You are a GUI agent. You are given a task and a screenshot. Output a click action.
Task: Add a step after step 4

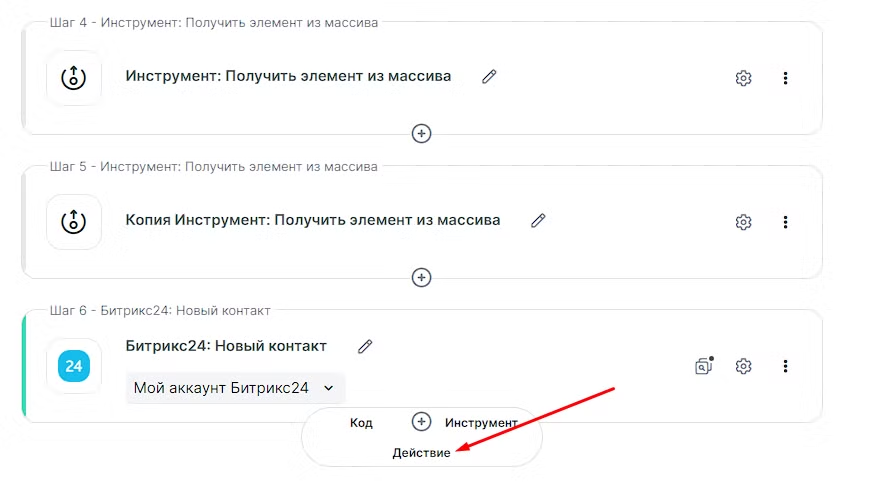[422, 133]
